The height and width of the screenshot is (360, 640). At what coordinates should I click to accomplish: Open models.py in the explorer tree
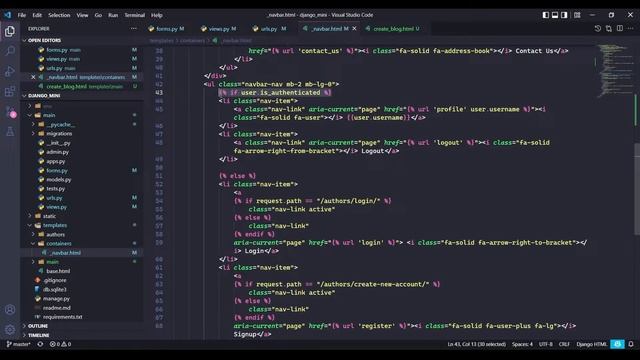[x=58, y=180]
